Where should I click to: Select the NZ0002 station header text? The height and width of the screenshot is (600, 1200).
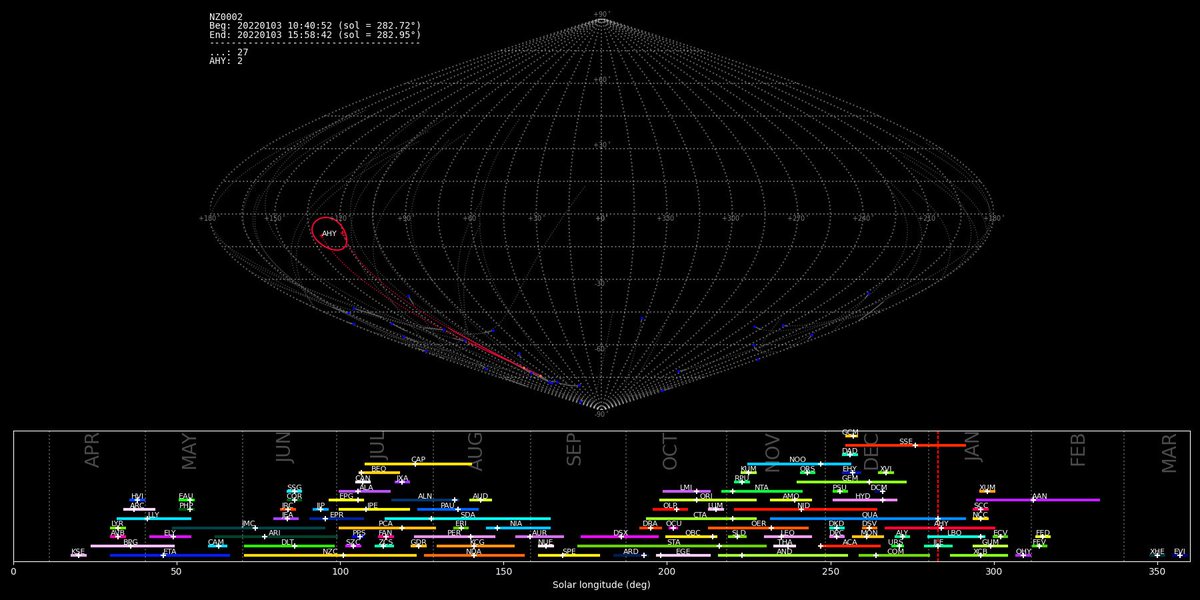point(226,17)
